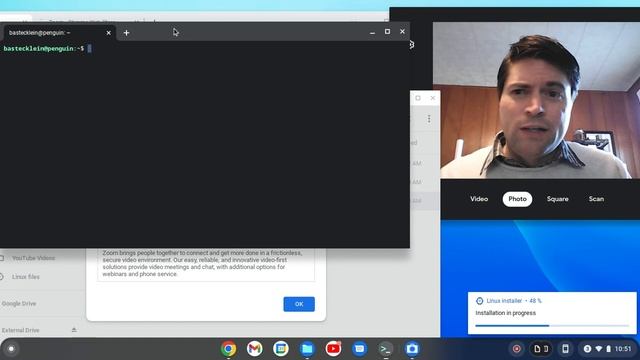Select Photo mode in Camera
640x360 pixels.
(517, 199)
